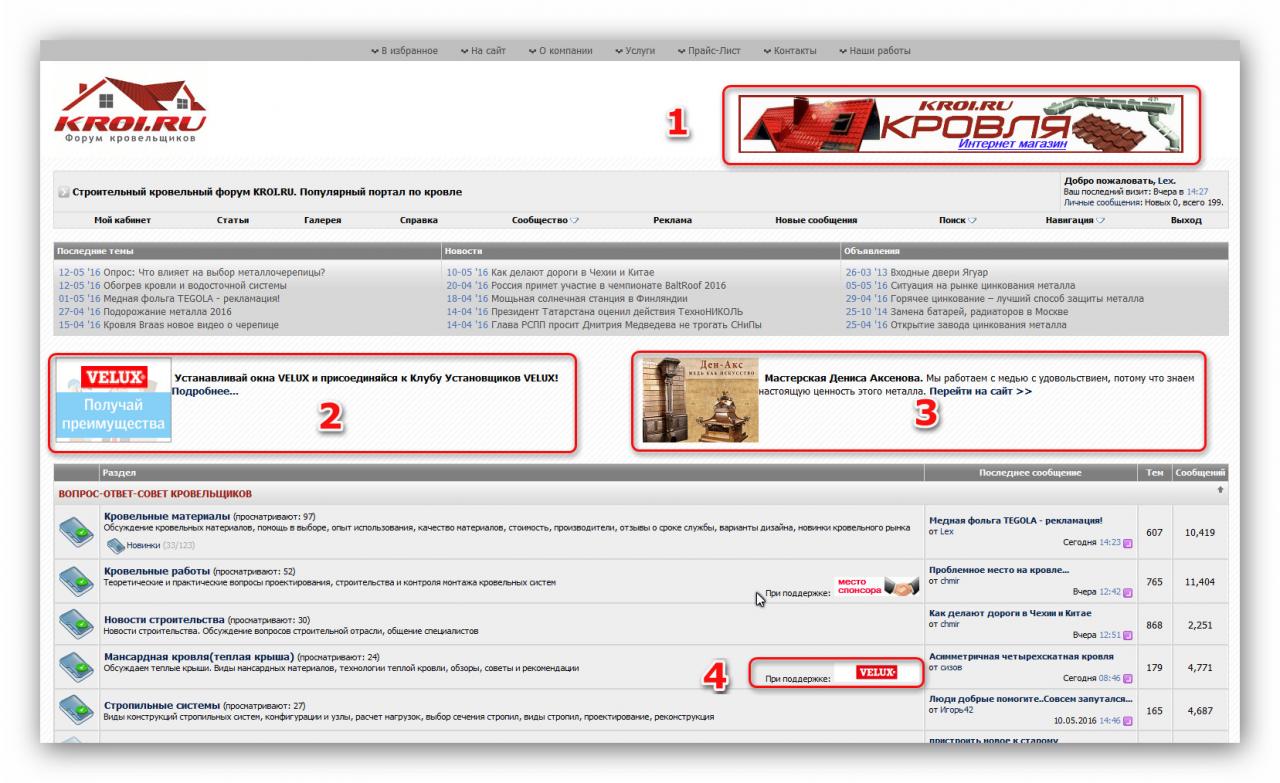This screenshot has width=1280, height=783.
Task: Click the KROI.RU Кровля Интернет магазин banner
Action: [960, 124]
